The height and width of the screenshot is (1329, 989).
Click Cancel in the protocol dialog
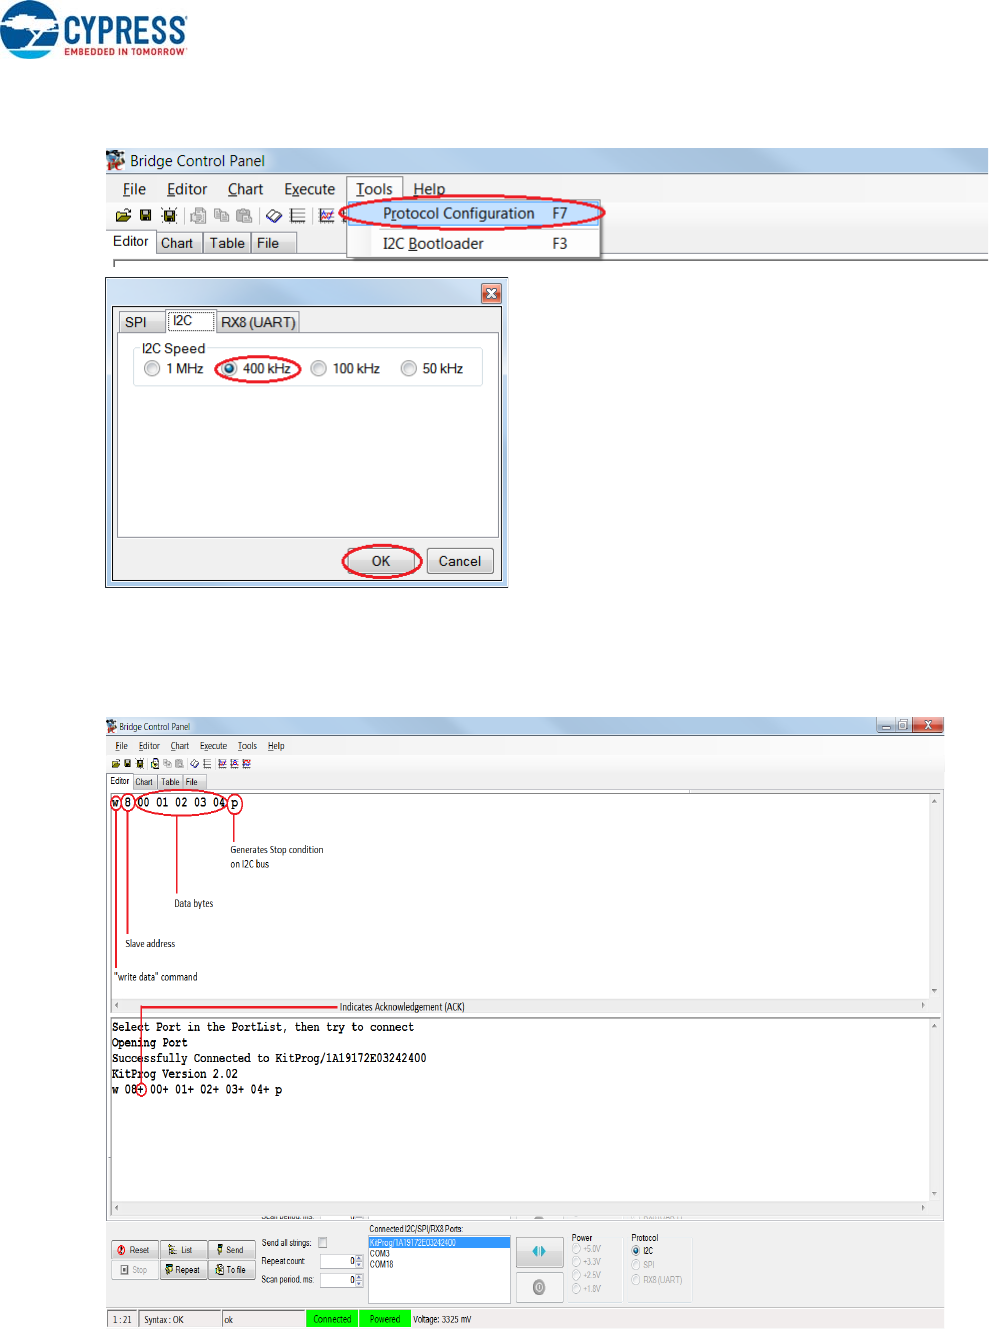(x=460, y=562)
